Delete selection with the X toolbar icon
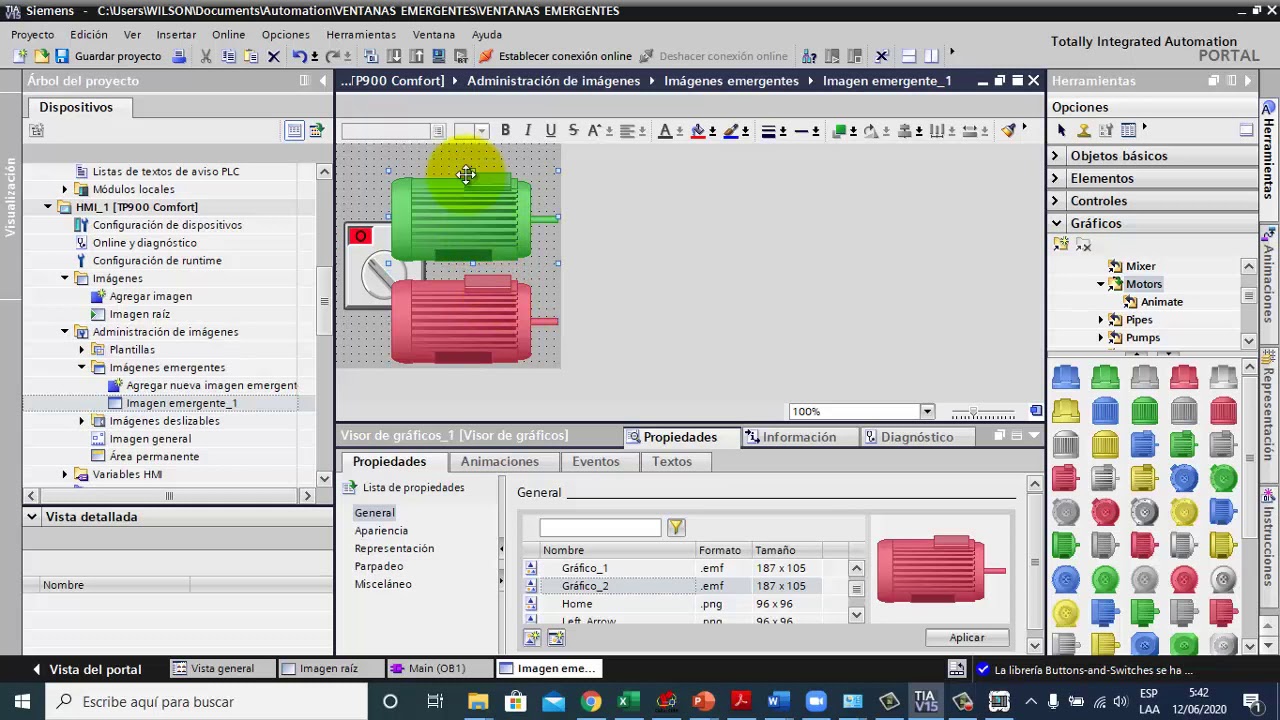1280x720 pixels. [273, 56]
